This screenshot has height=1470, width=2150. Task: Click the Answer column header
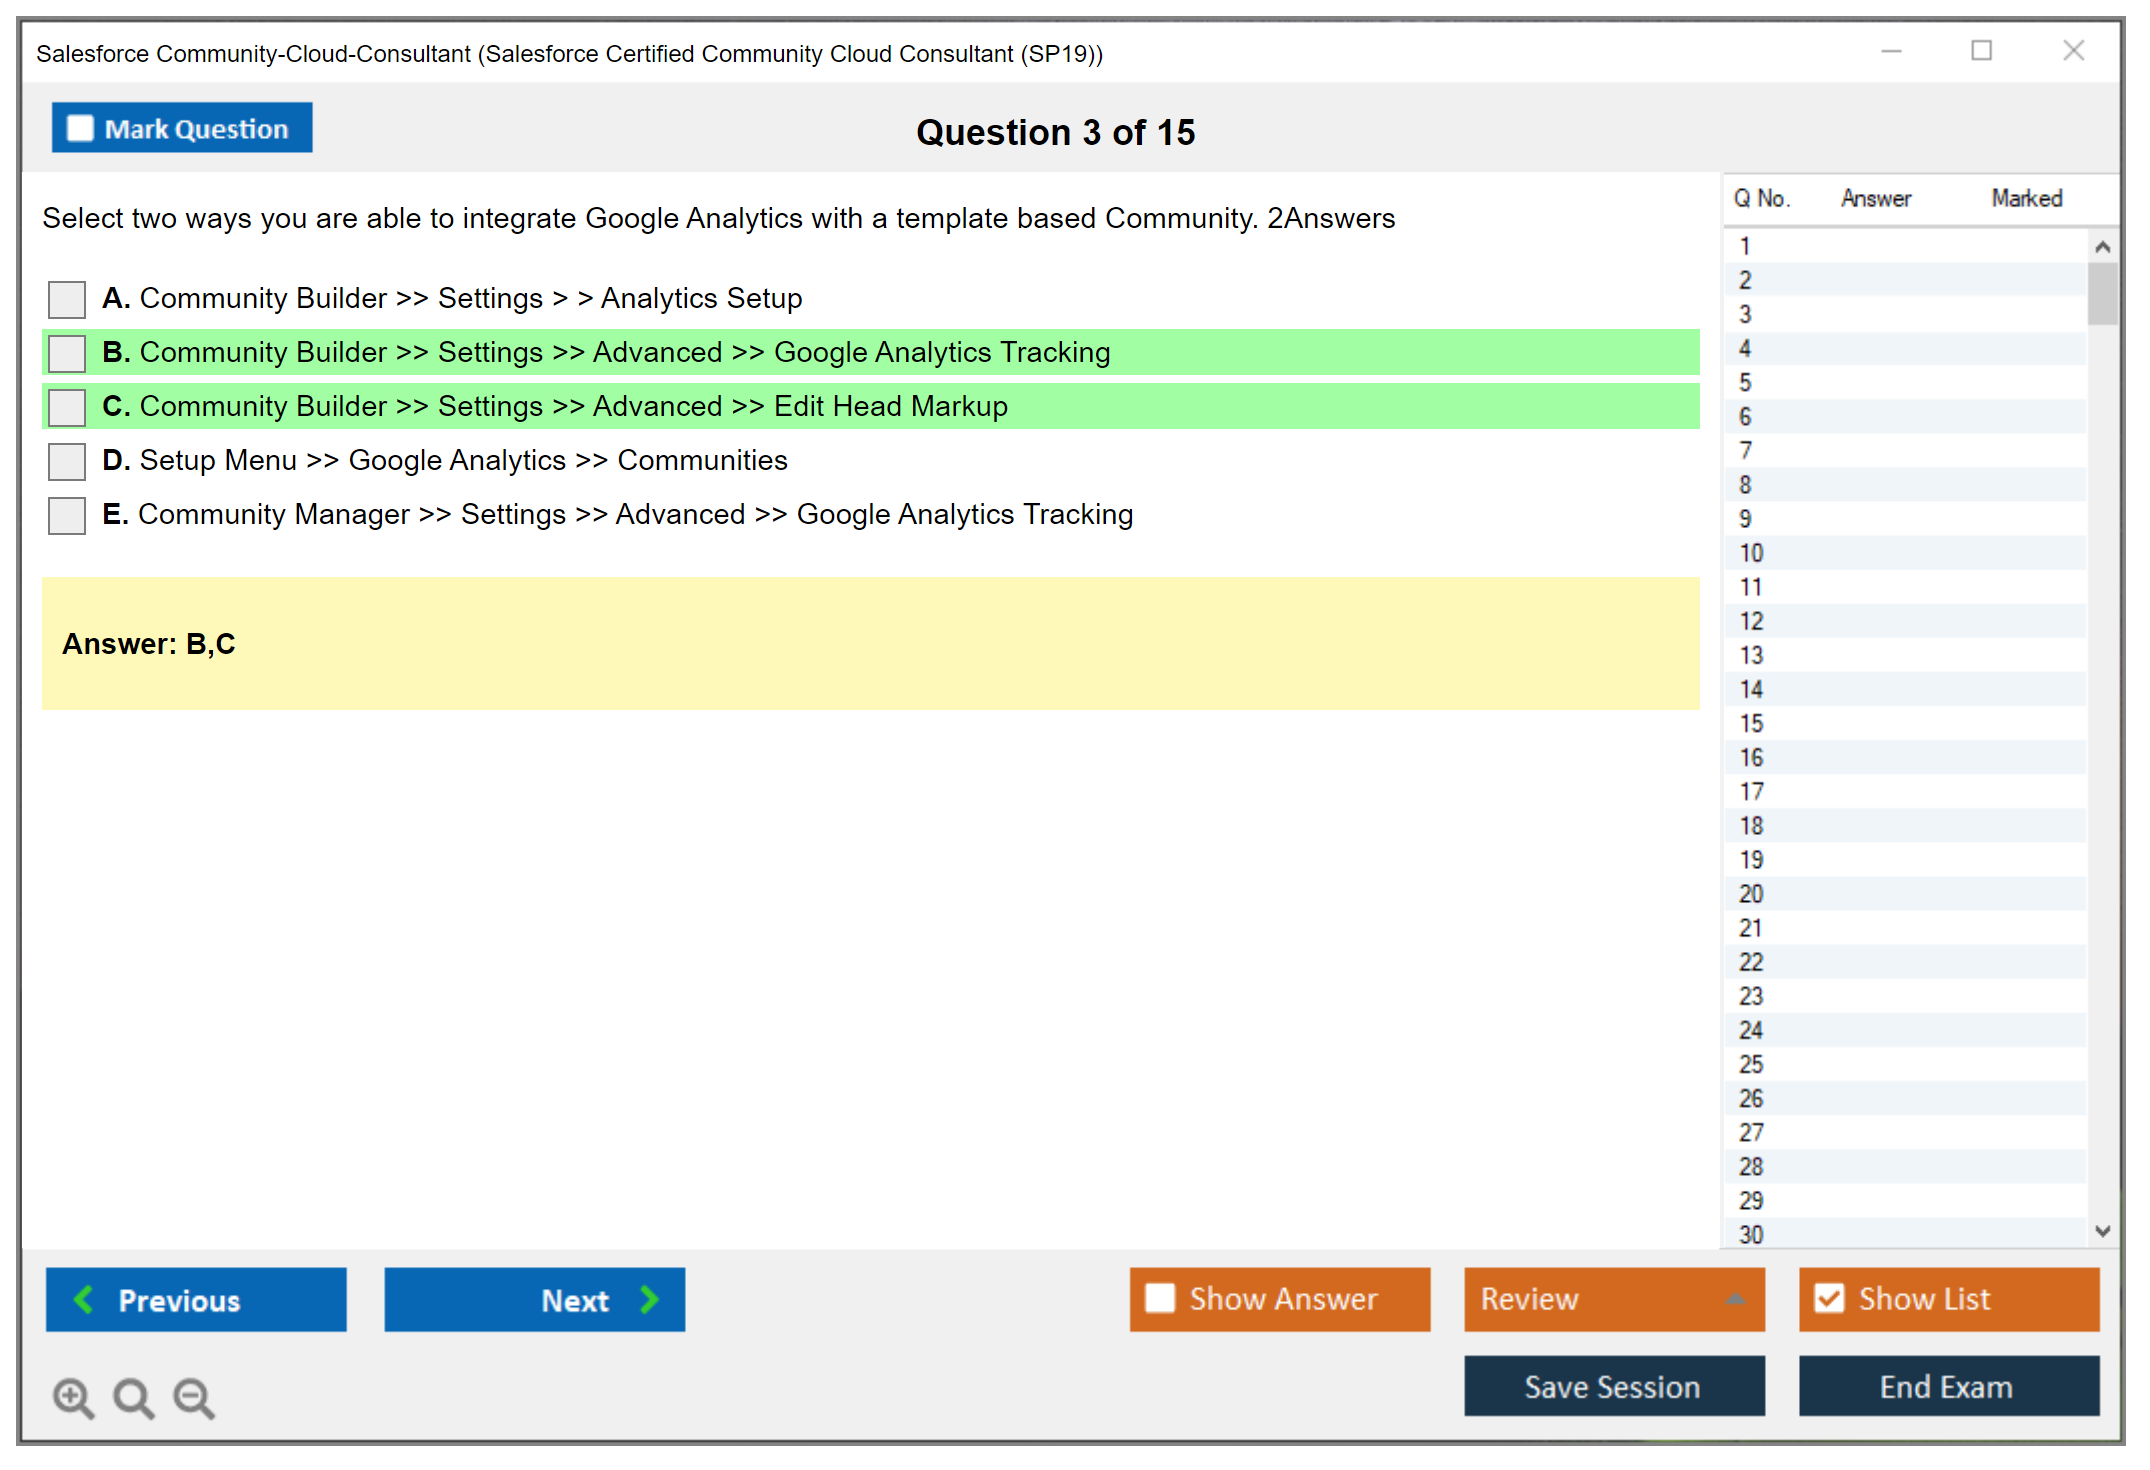pos(1876,198)
